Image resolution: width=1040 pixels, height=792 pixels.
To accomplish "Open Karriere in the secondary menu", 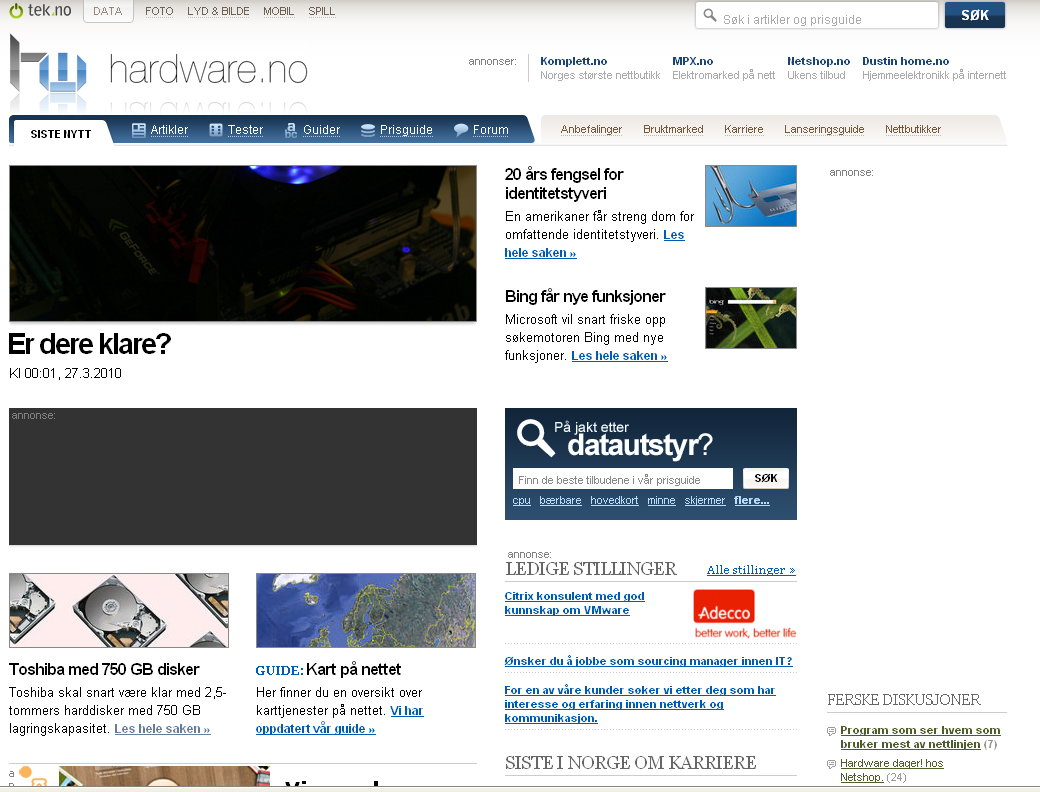I will coord(744,129).
